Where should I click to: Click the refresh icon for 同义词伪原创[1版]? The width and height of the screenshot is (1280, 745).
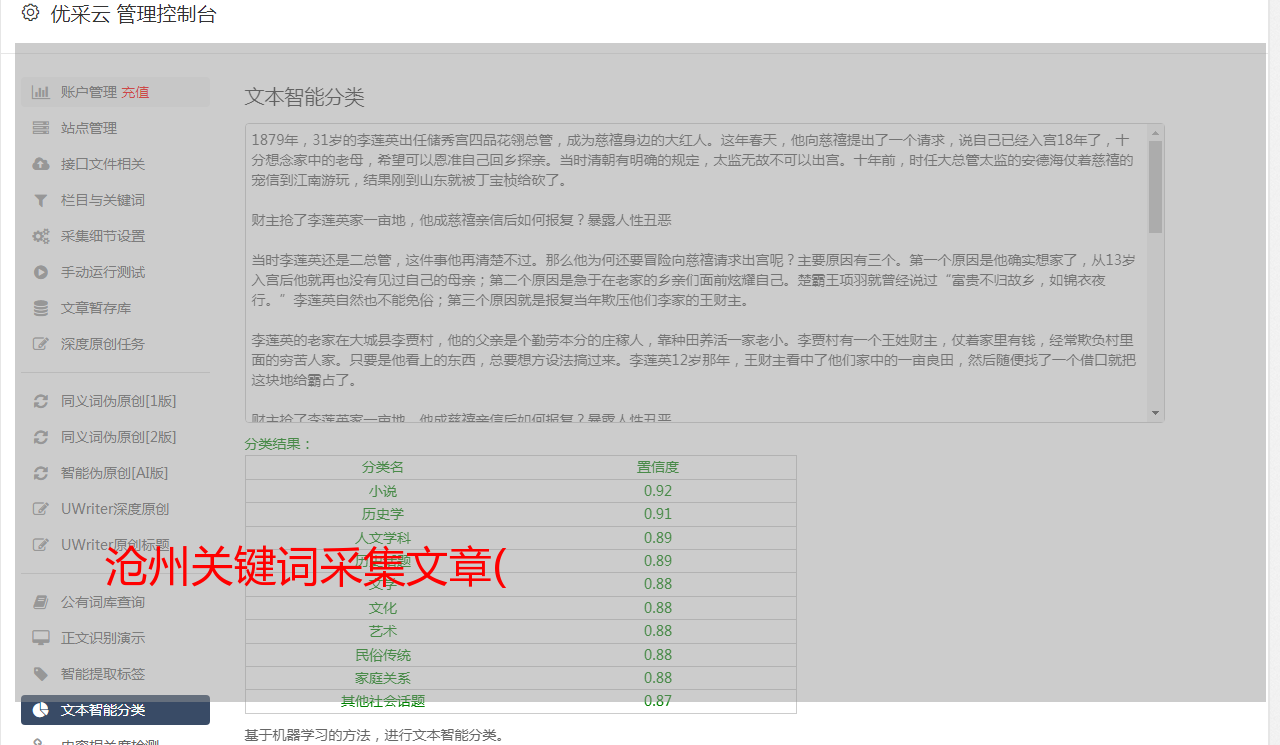tap(41, 401)
